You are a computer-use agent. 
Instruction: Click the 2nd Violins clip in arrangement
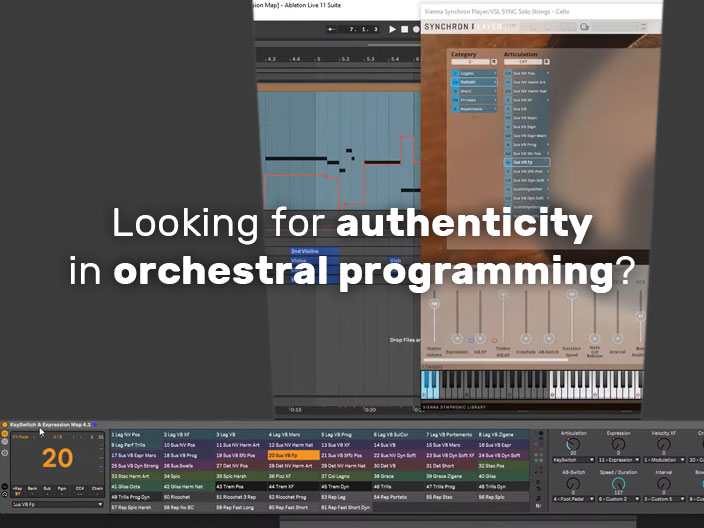[x=314, y=251]
